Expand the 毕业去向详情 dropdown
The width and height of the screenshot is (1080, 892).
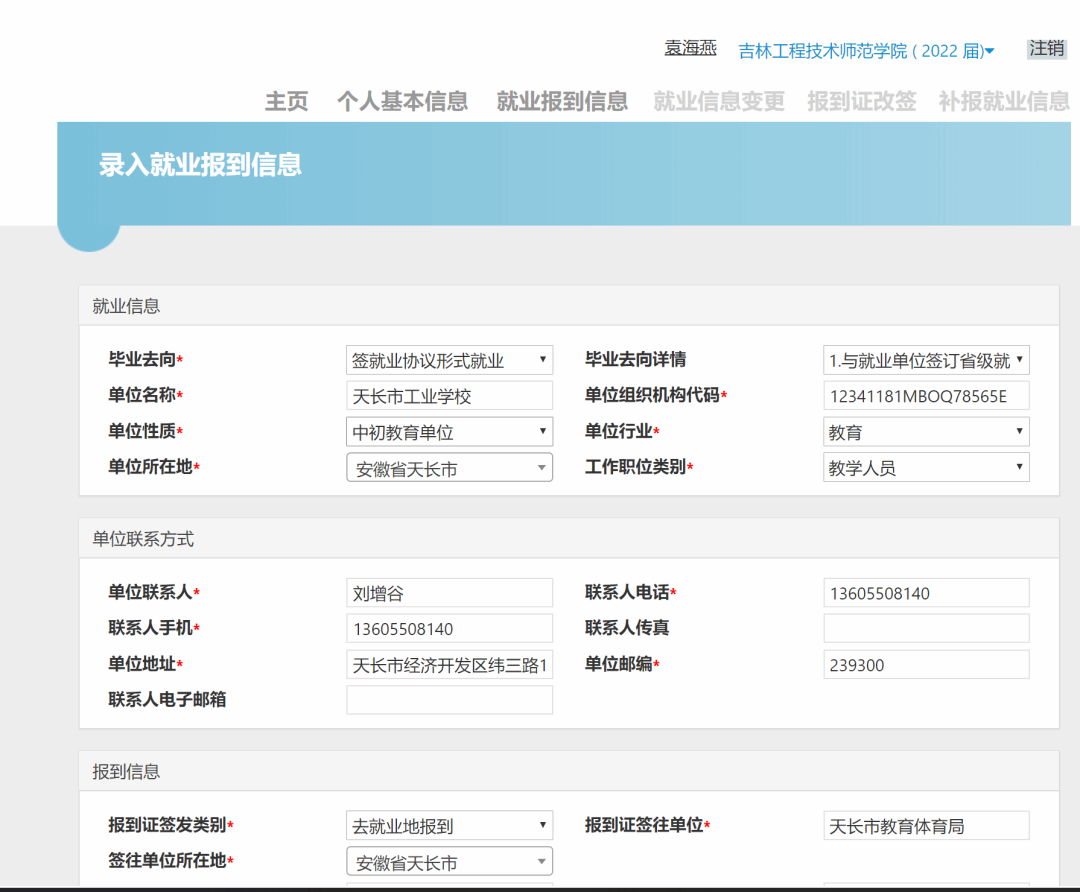tap(926, 360)
